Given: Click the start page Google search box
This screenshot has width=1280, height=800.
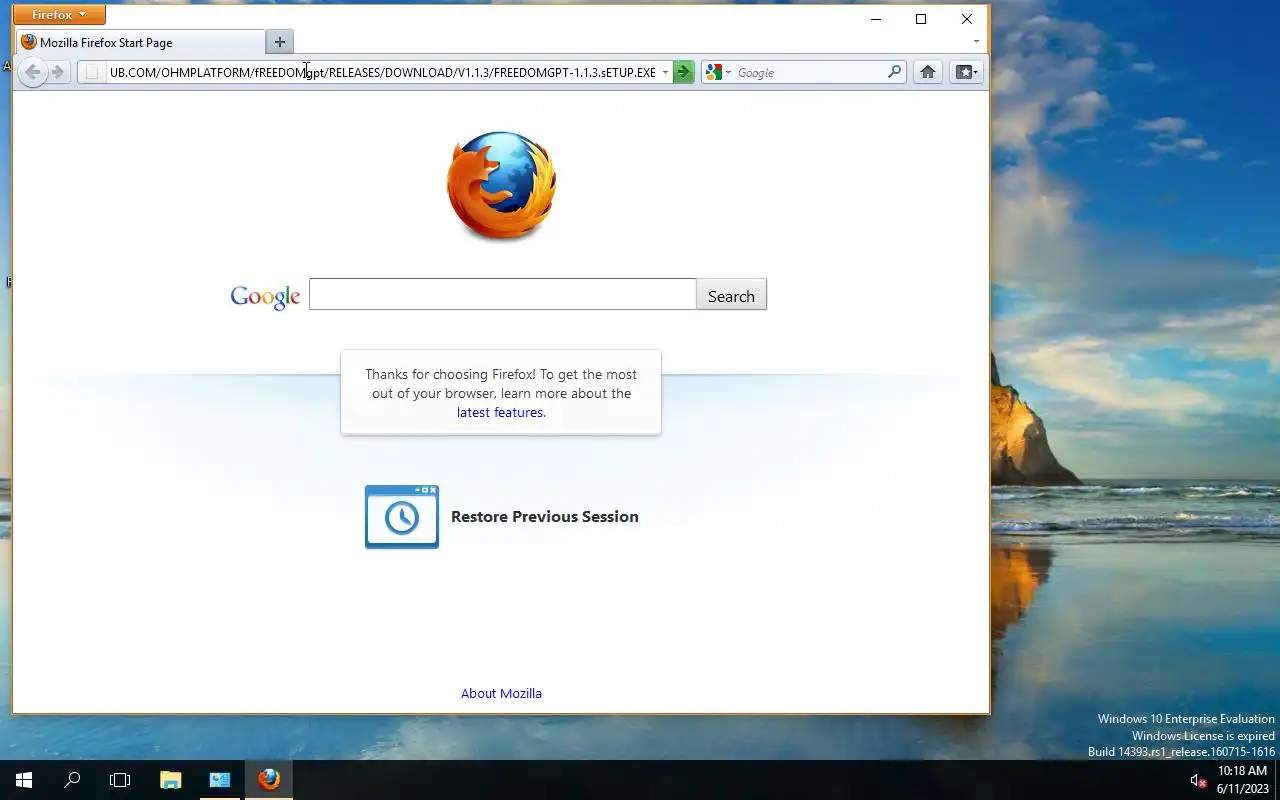Looking at the screenshot, I should pyautogui.click(x=502, y=294).
